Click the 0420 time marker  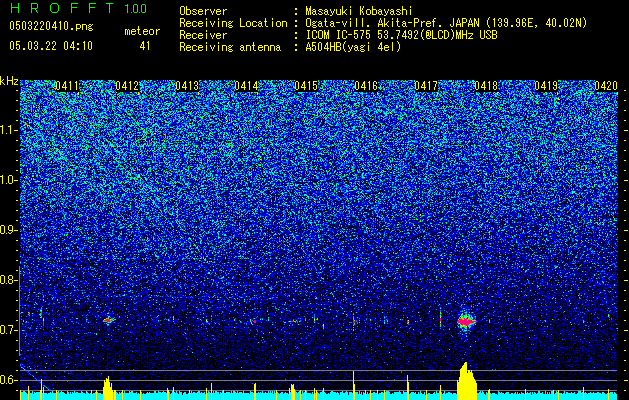click(x=606, y=86)
